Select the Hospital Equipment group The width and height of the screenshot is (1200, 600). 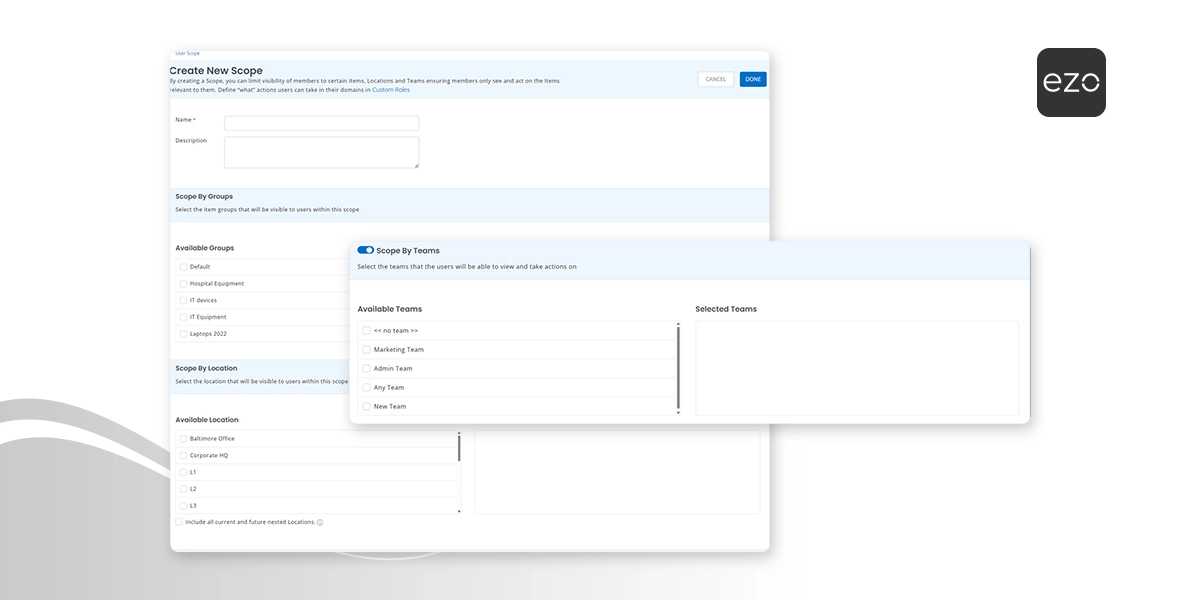(x=184, y=283)
